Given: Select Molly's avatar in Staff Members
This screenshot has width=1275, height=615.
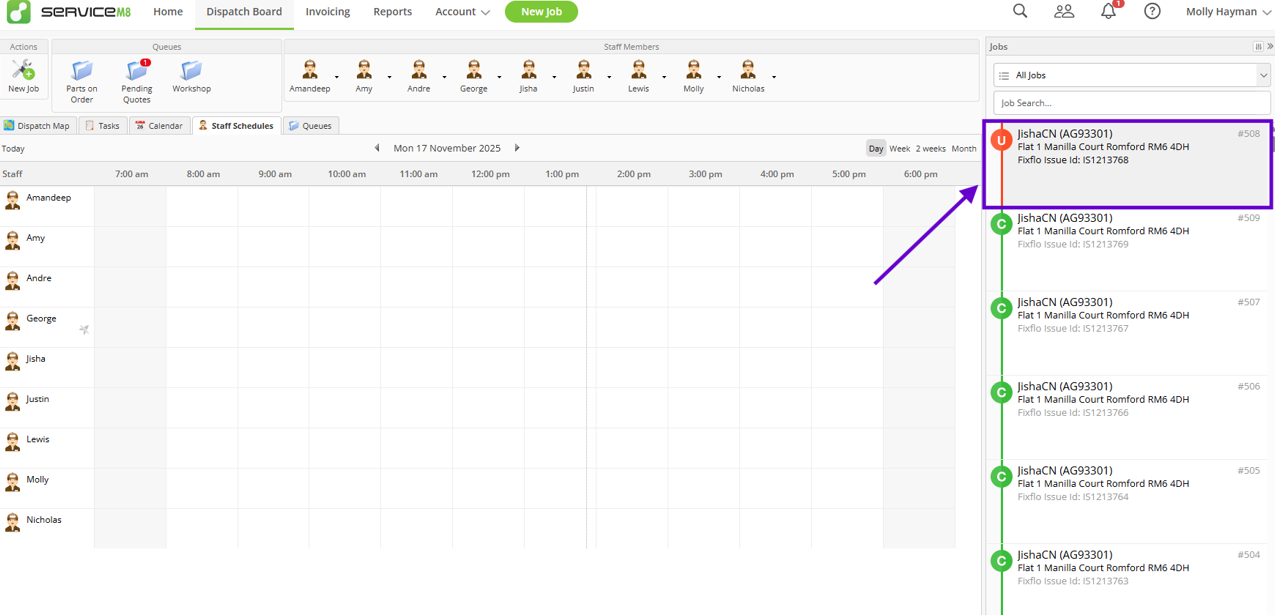Looking at the screenshot, I should 693,69.
